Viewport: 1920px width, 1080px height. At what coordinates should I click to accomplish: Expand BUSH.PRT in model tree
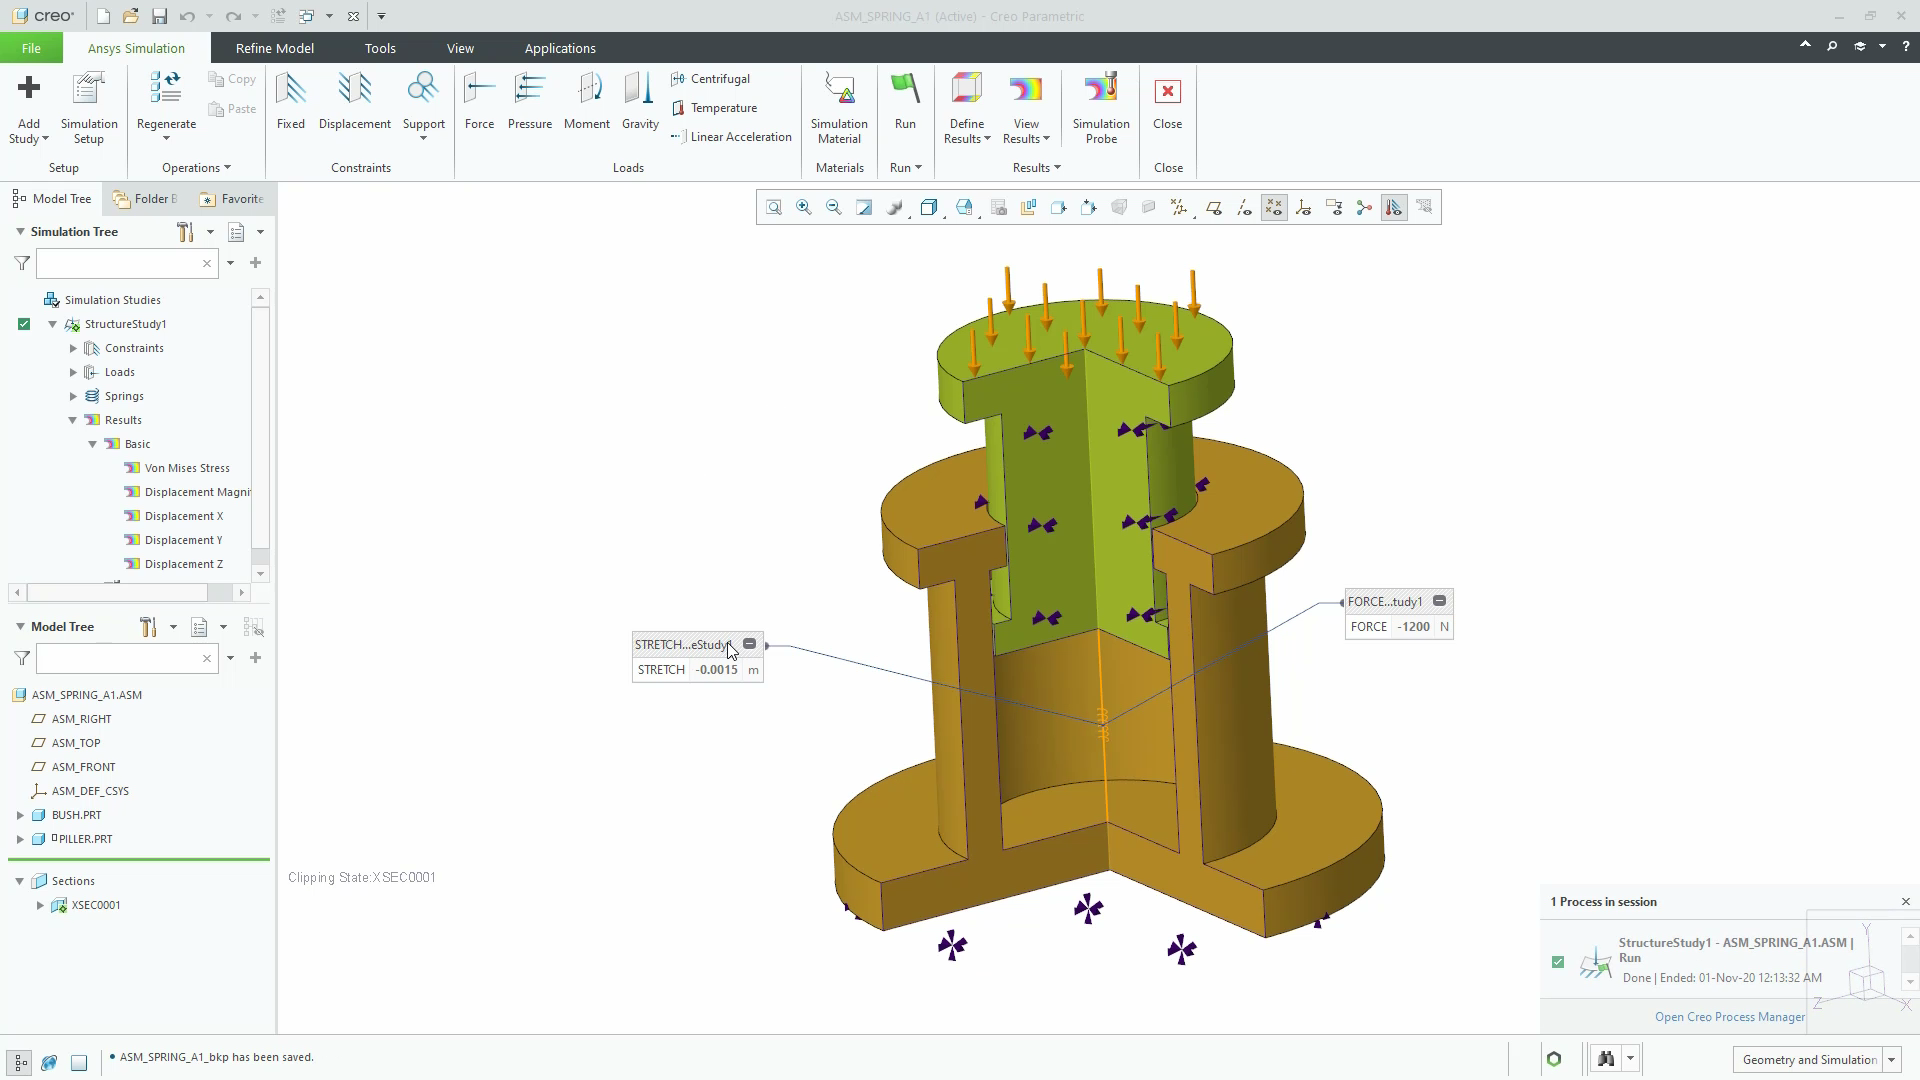point(20,815)
